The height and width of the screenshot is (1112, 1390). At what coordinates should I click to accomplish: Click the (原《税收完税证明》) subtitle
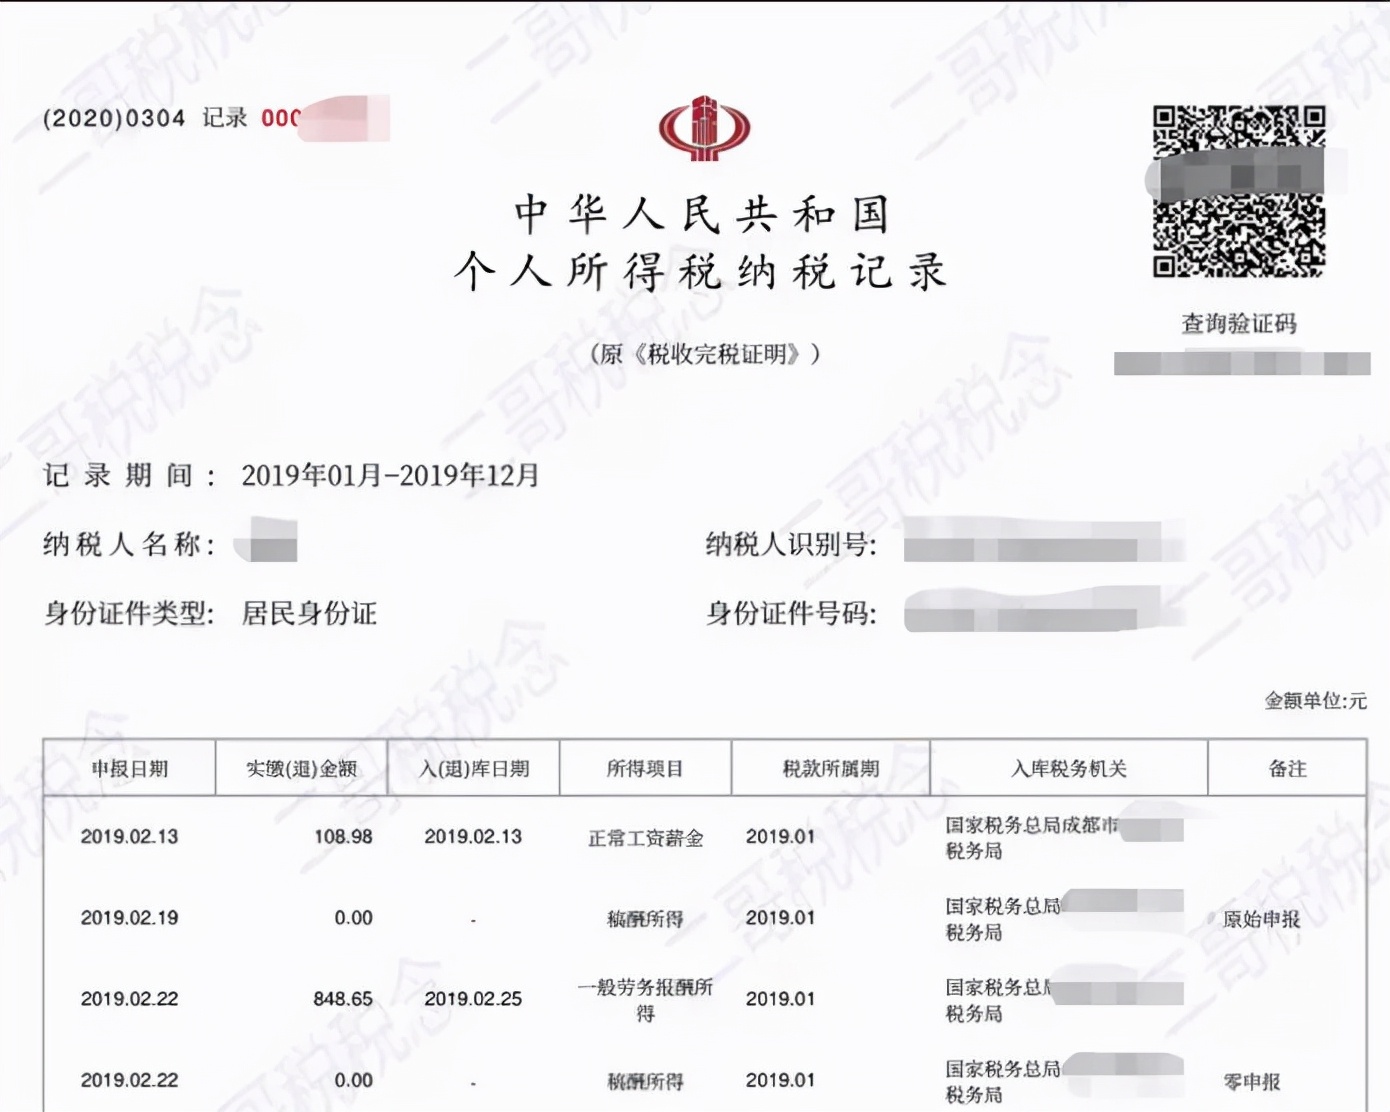(704, 354)
